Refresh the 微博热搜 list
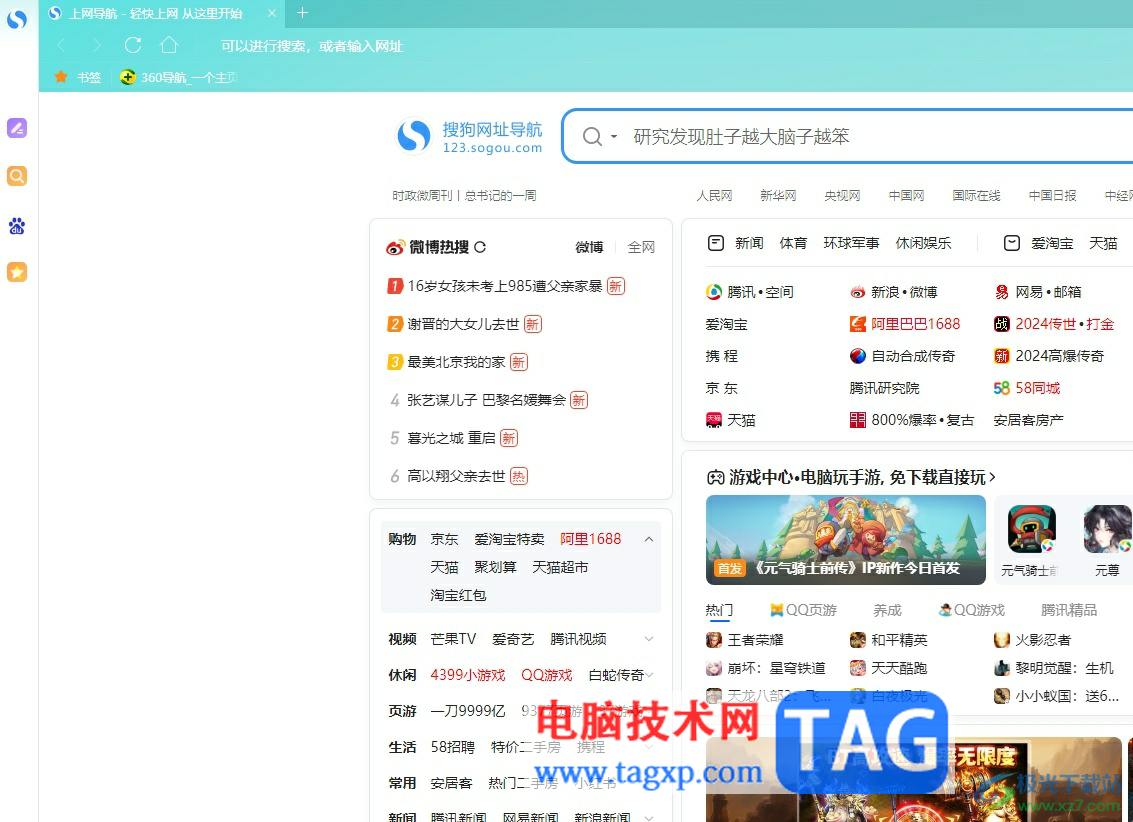 (481, 247)
